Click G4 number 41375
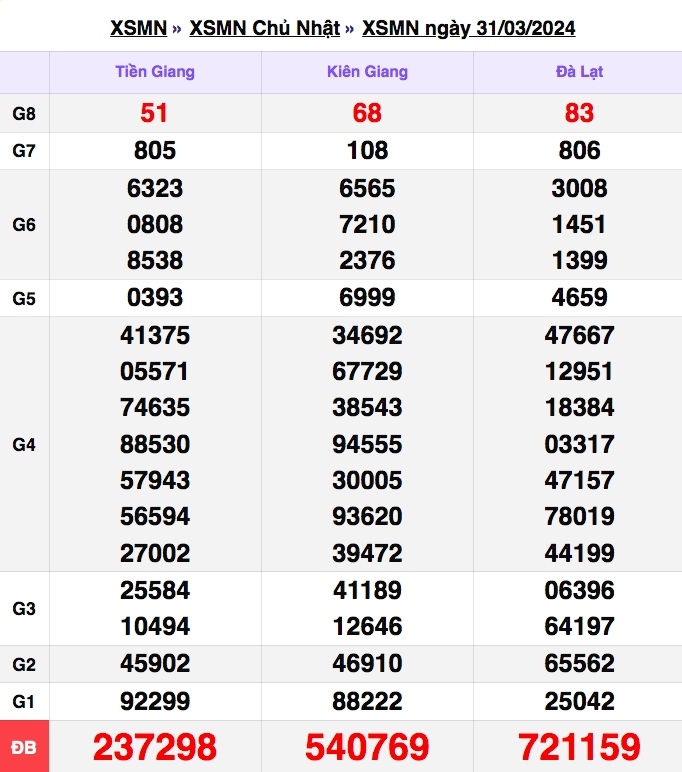The width and height of the screenshot is (682, 772). point(155,335)
